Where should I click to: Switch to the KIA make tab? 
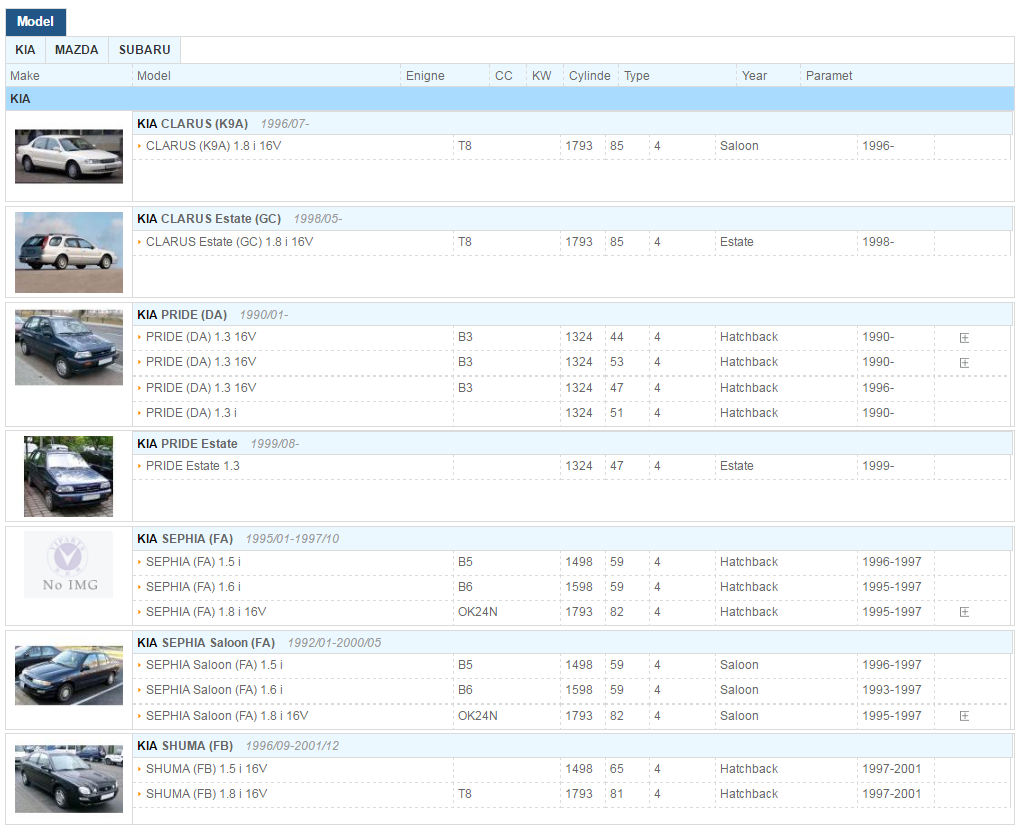pyautogui.click(x=25, y=50)
